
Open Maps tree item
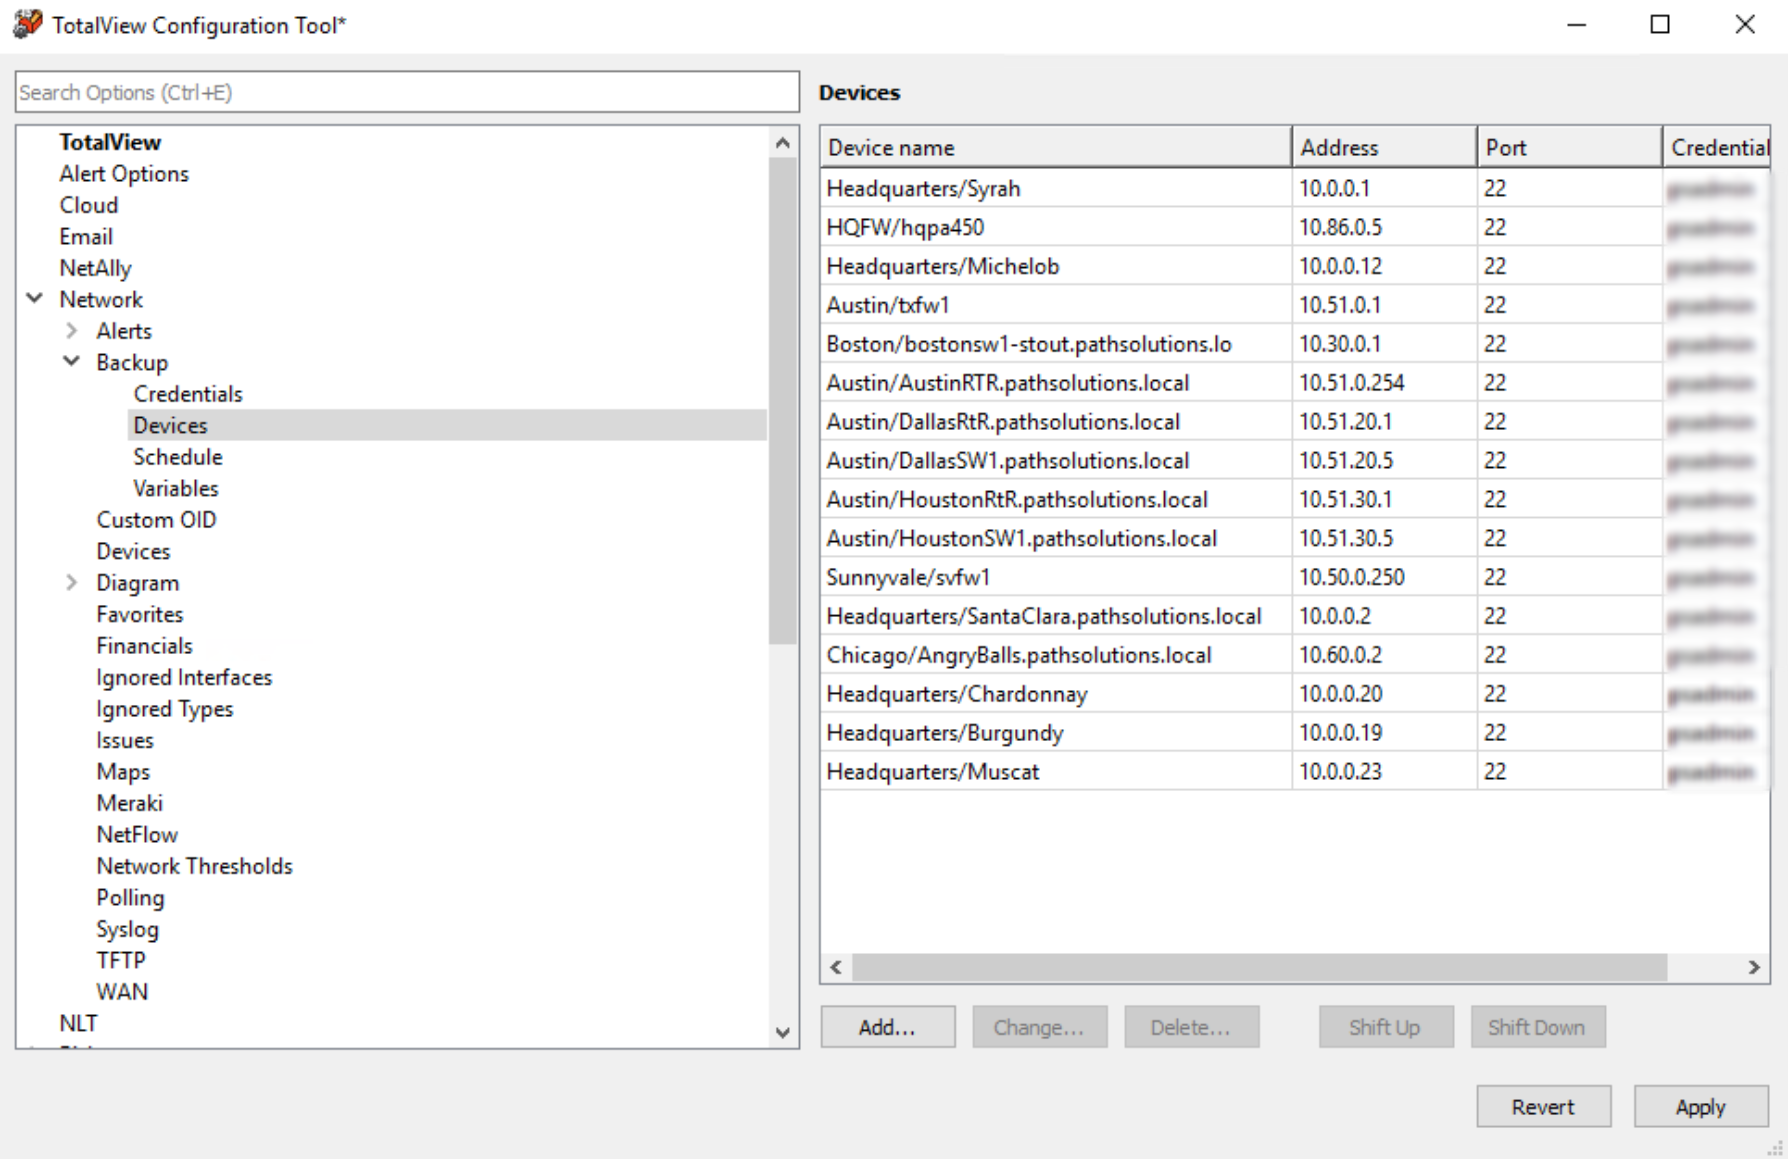pos(123,772)
